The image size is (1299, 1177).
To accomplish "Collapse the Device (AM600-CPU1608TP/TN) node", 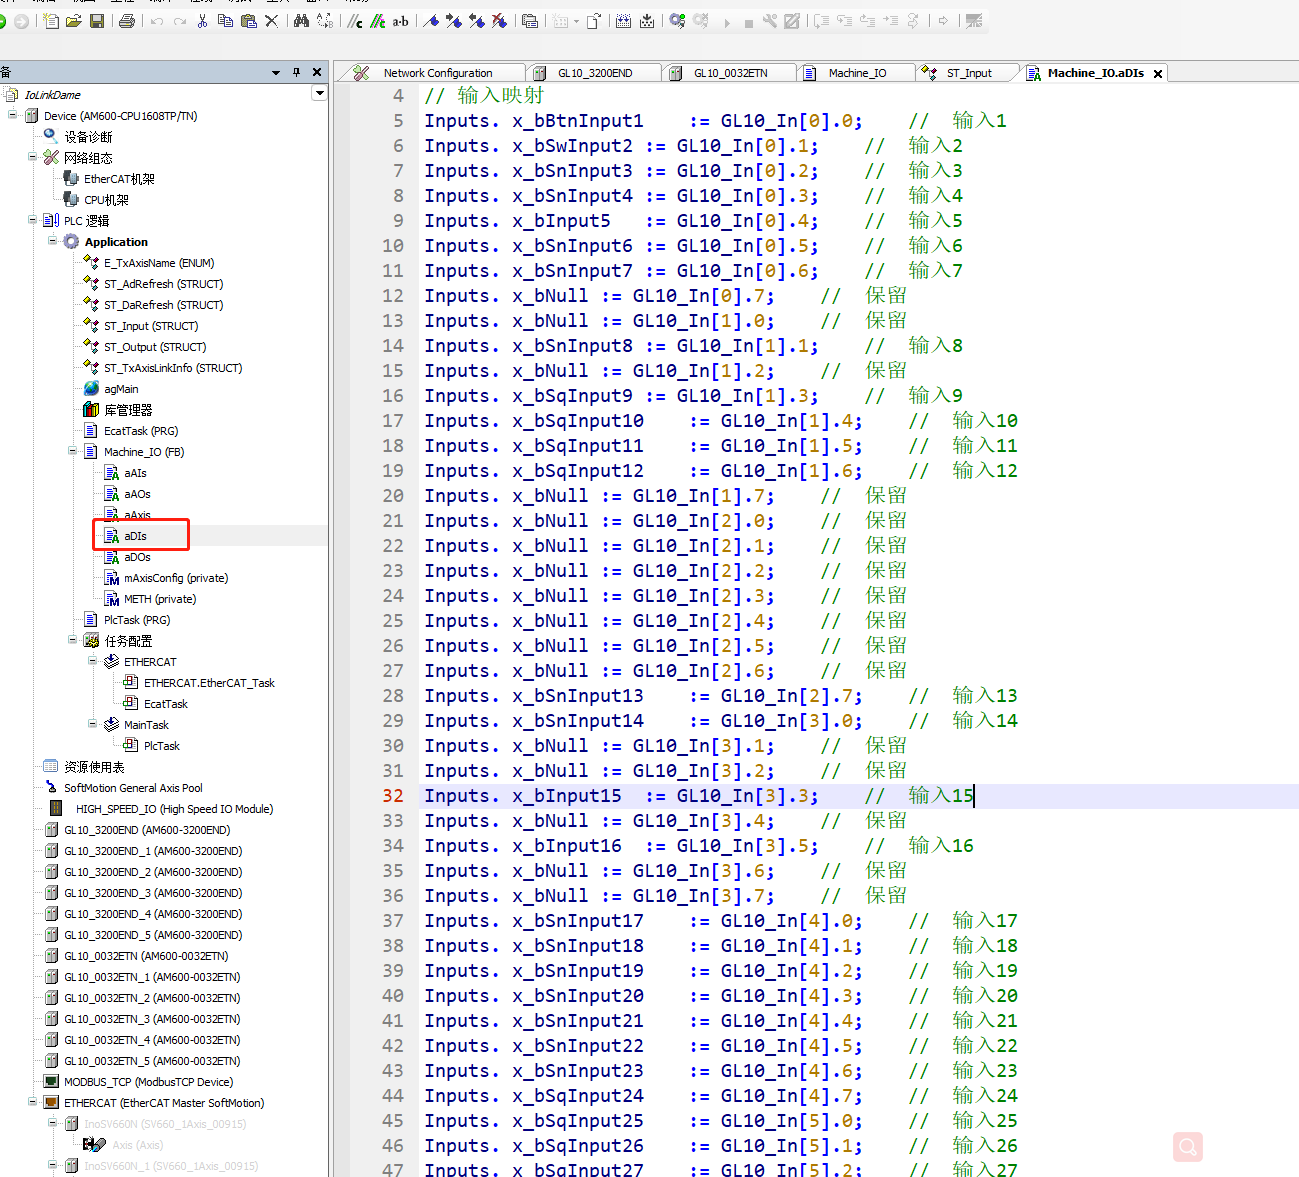I will (x=13, y=116).
